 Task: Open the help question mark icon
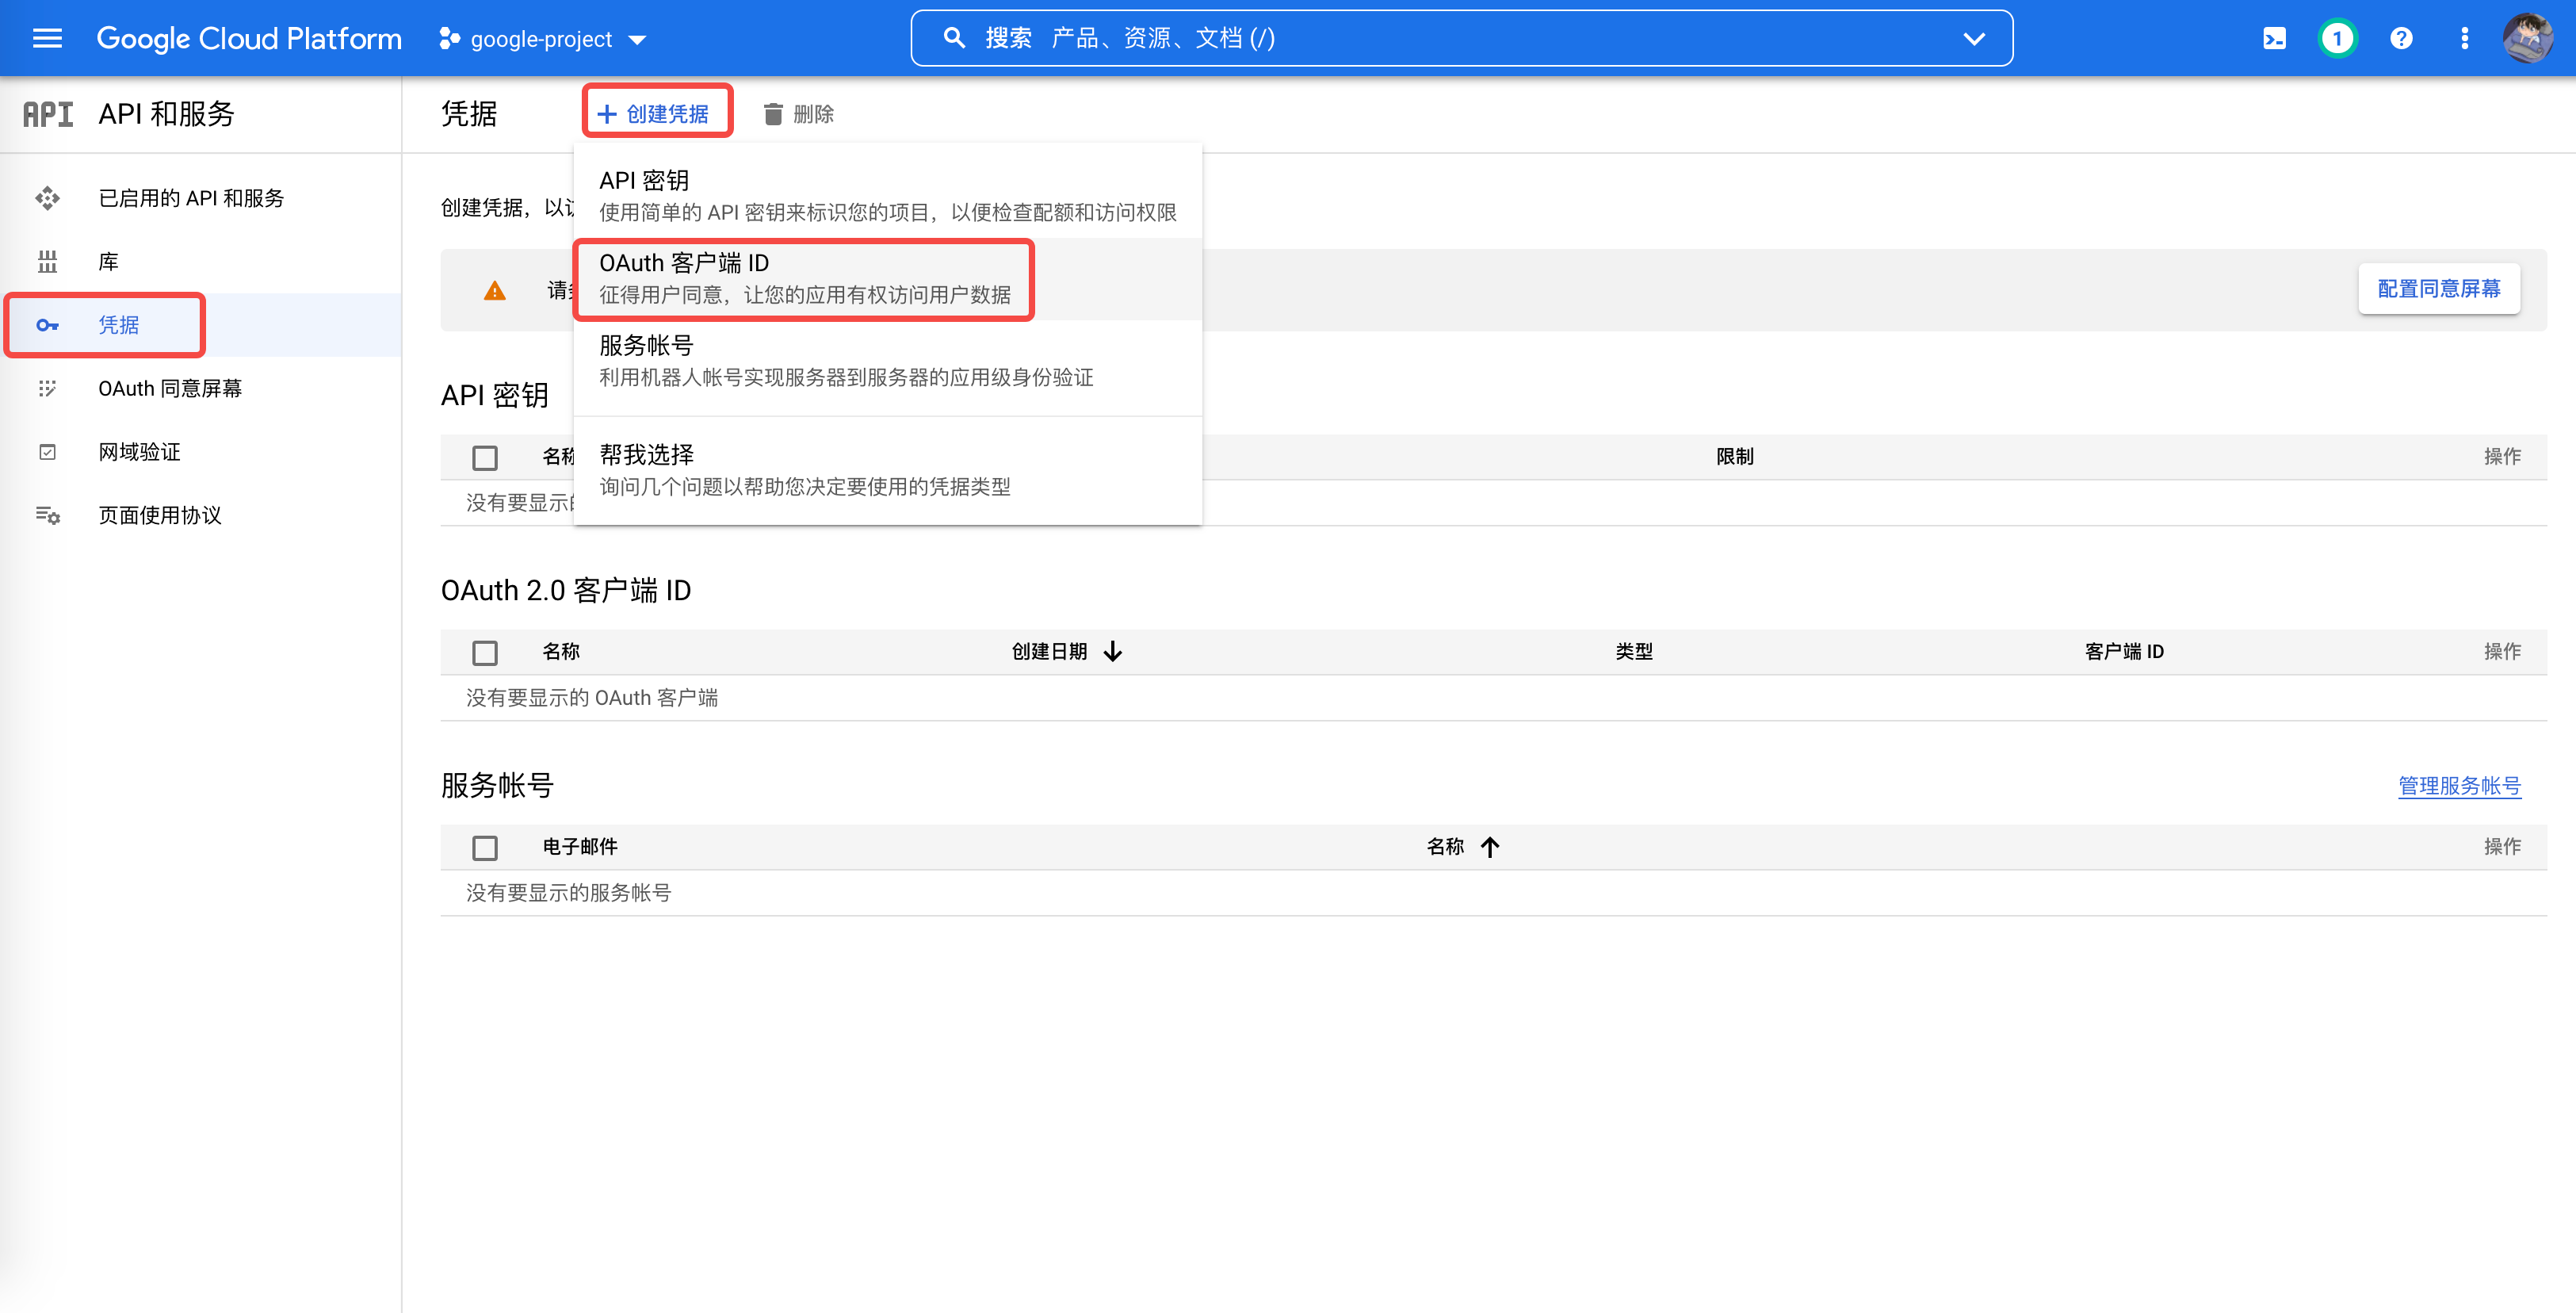[2401, 38]
